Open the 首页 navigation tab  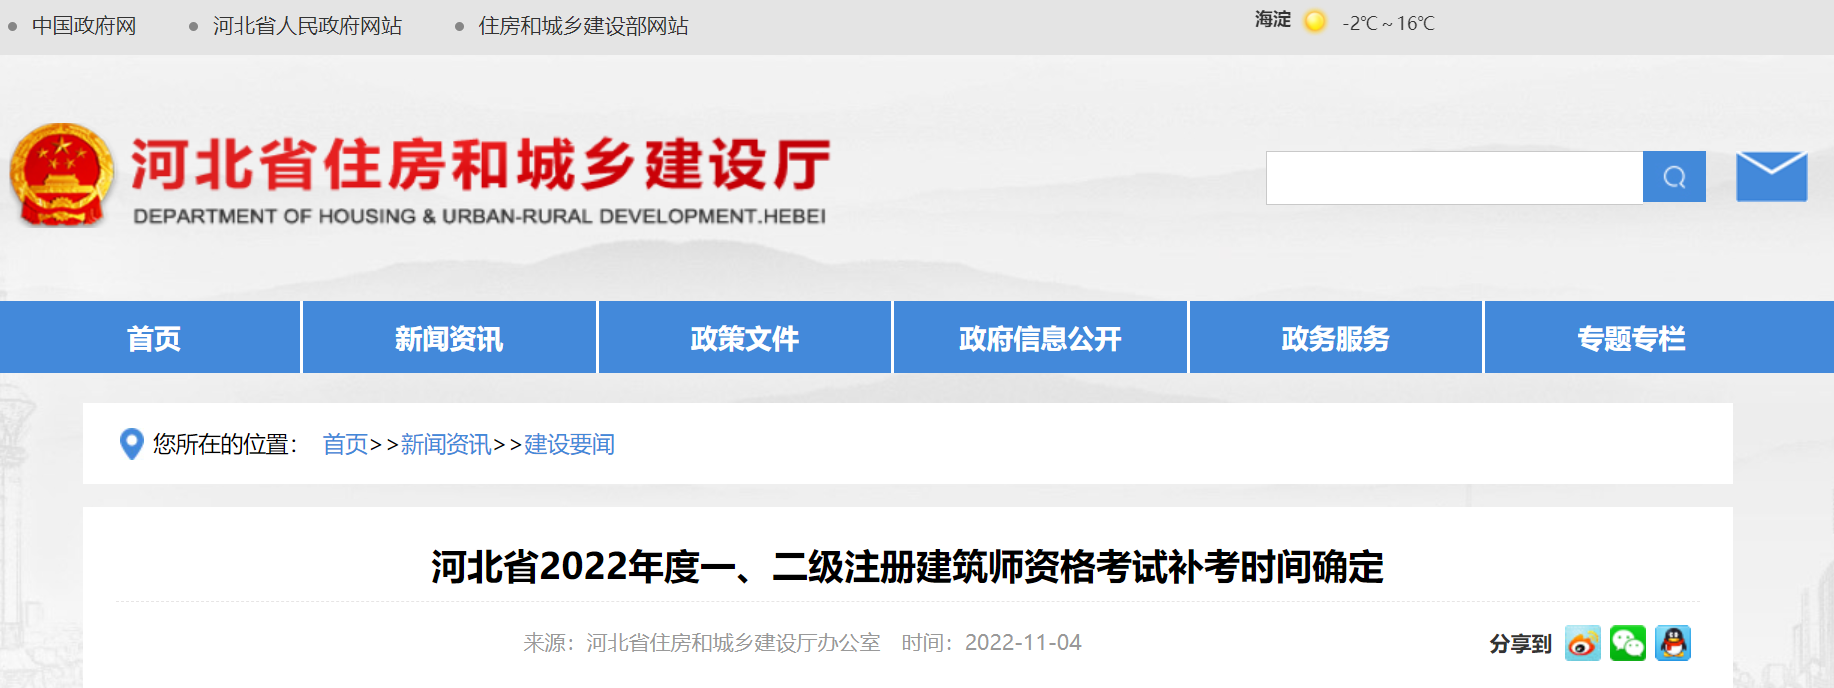coord(153,338)
